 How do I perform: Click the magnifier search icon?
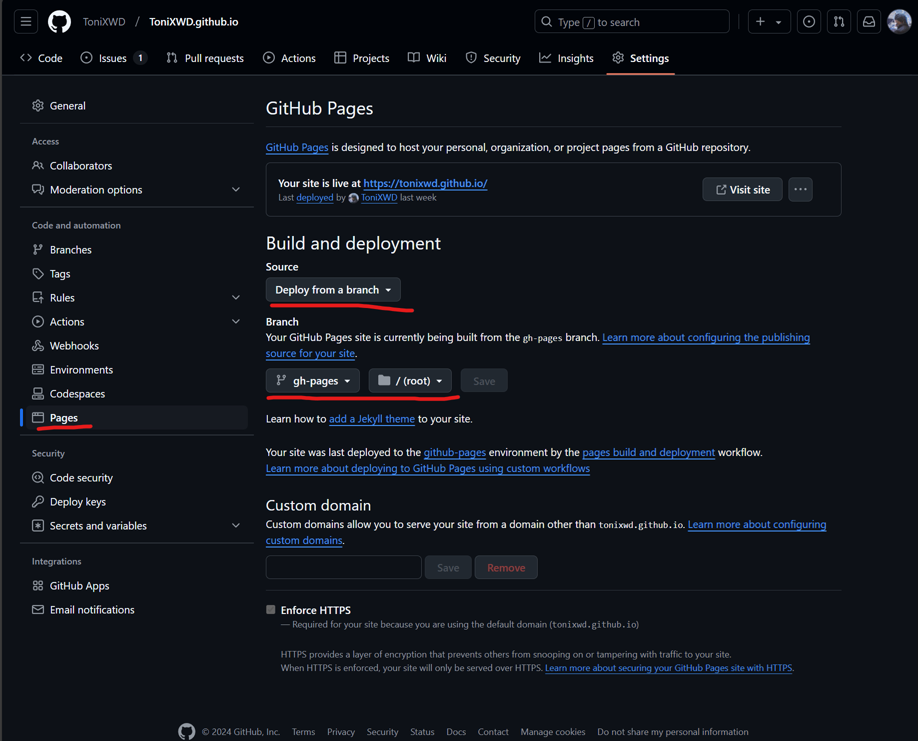[546, 22]
